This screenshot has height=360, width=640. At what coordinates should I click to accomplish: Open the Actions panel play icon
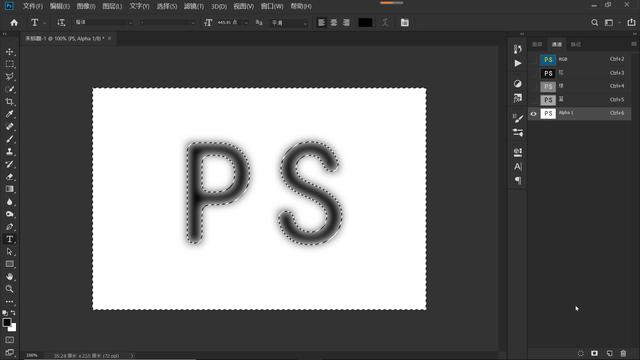(518, 64)
